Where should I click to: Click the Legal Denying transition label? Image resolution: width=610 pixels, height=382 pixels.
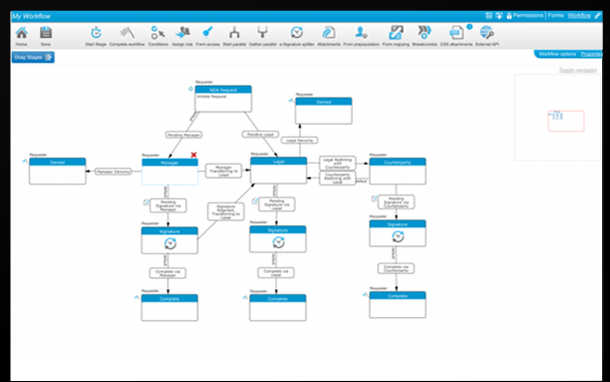tap(300, 140)
